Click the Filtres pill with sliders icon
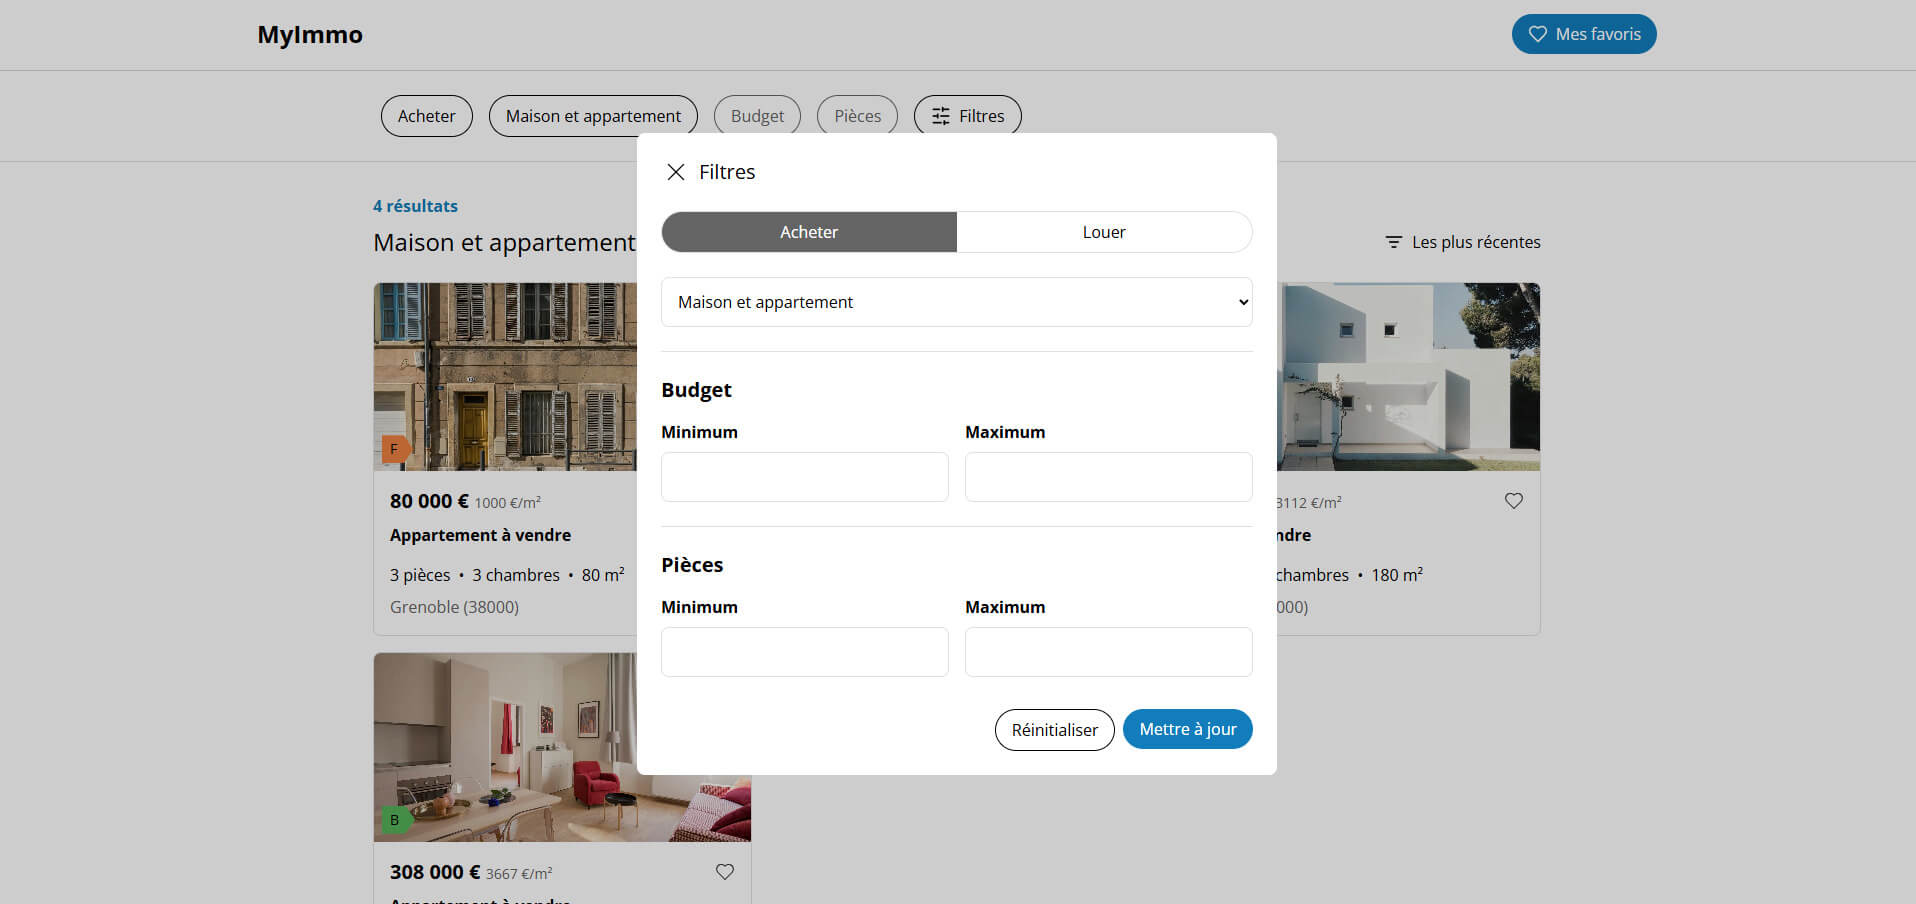This screenshot has height=904, width=1916. (968, 116)
